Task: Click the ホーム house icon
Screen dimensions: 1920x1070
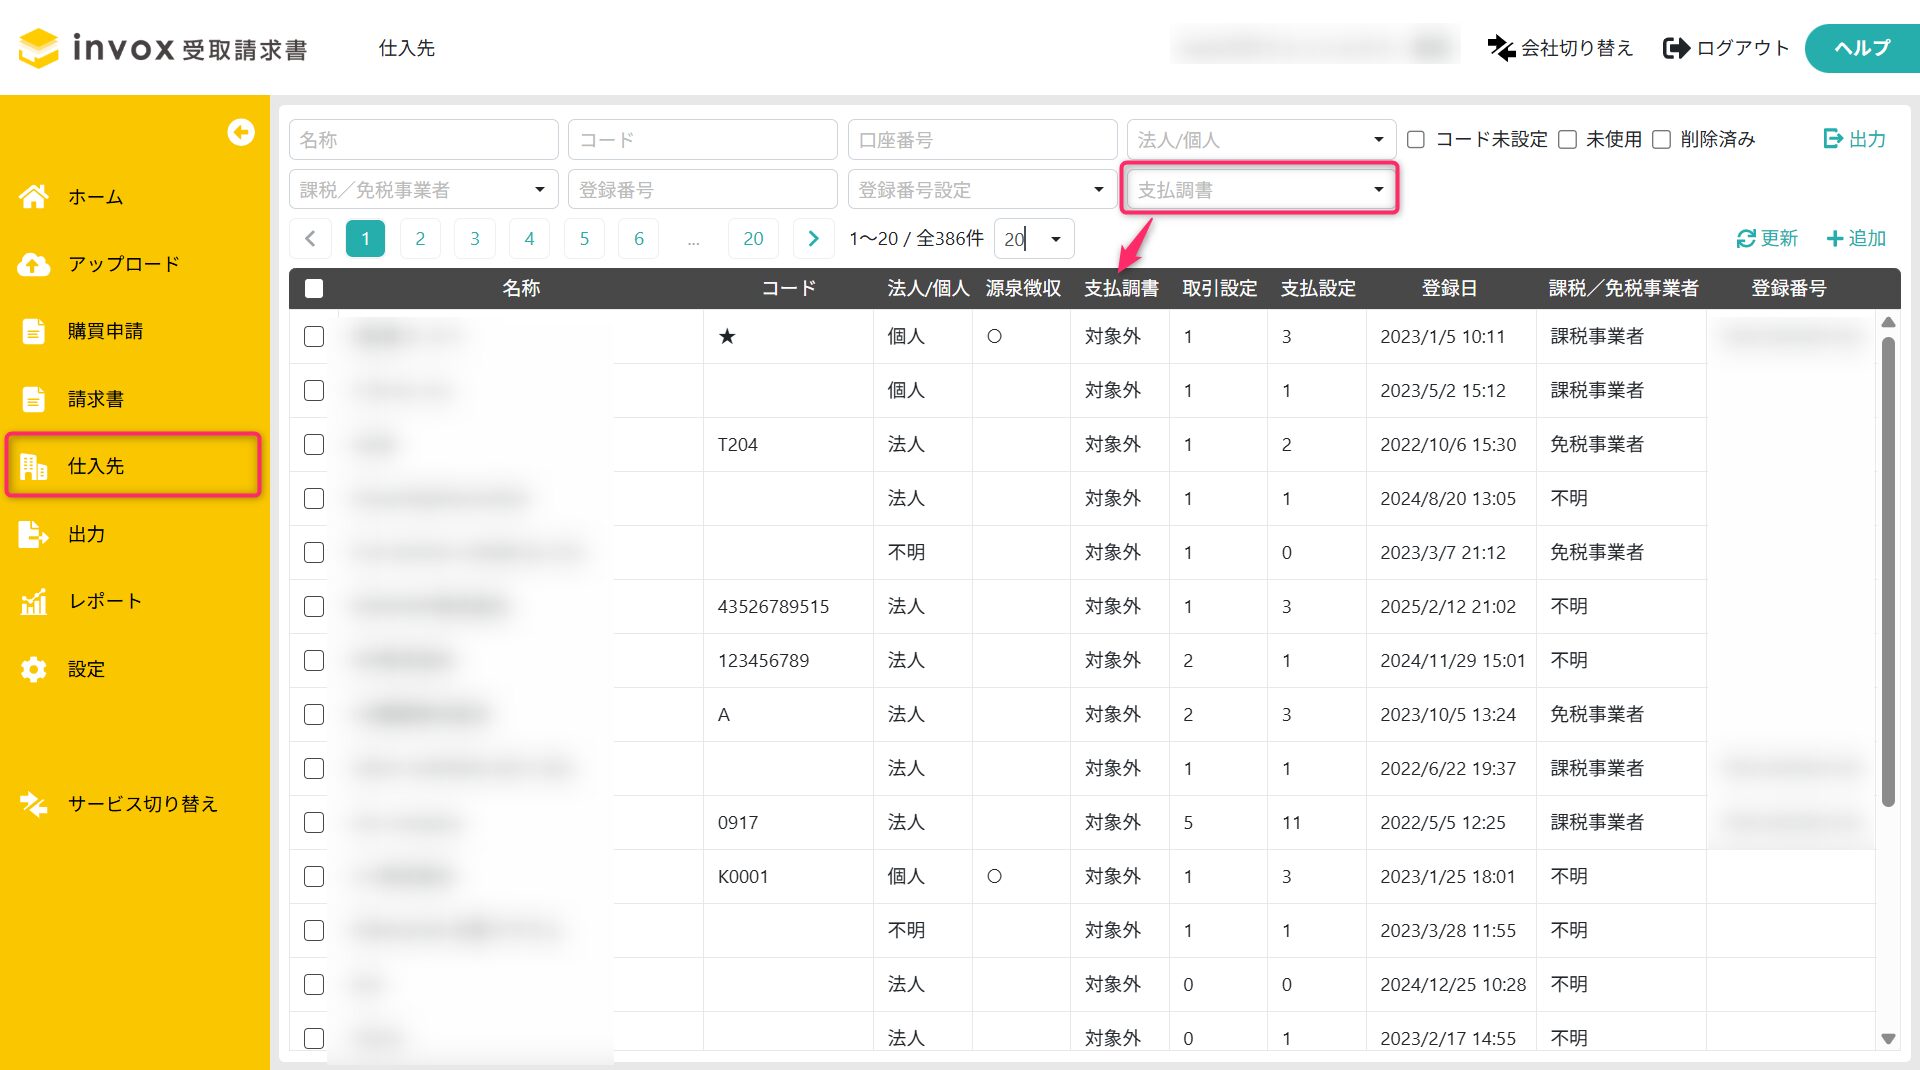Action: pos(34,197)
